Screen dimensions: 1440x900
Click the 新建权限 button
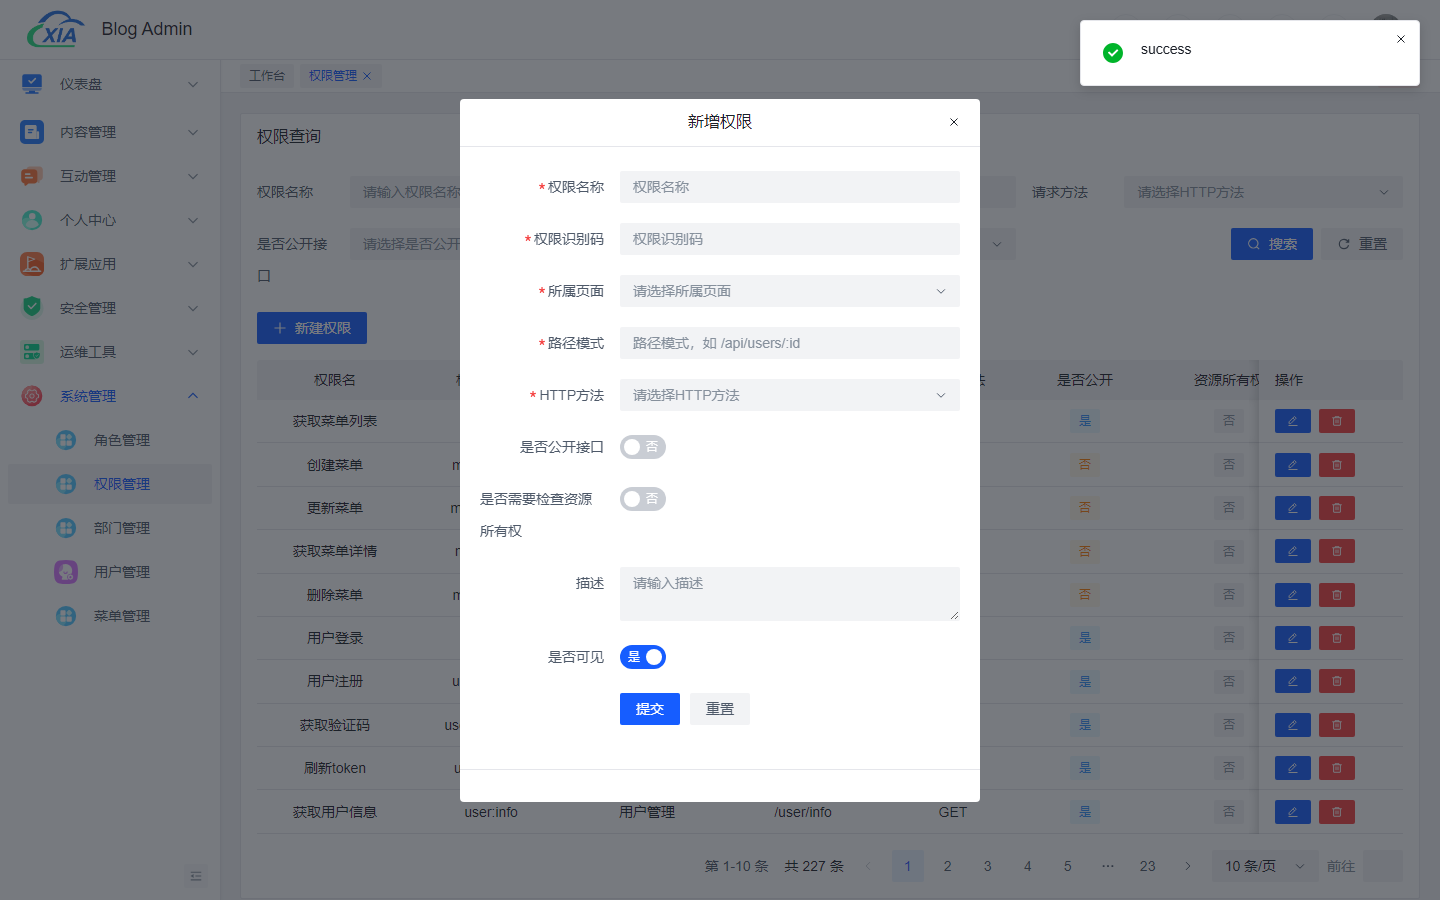point(312,328)
